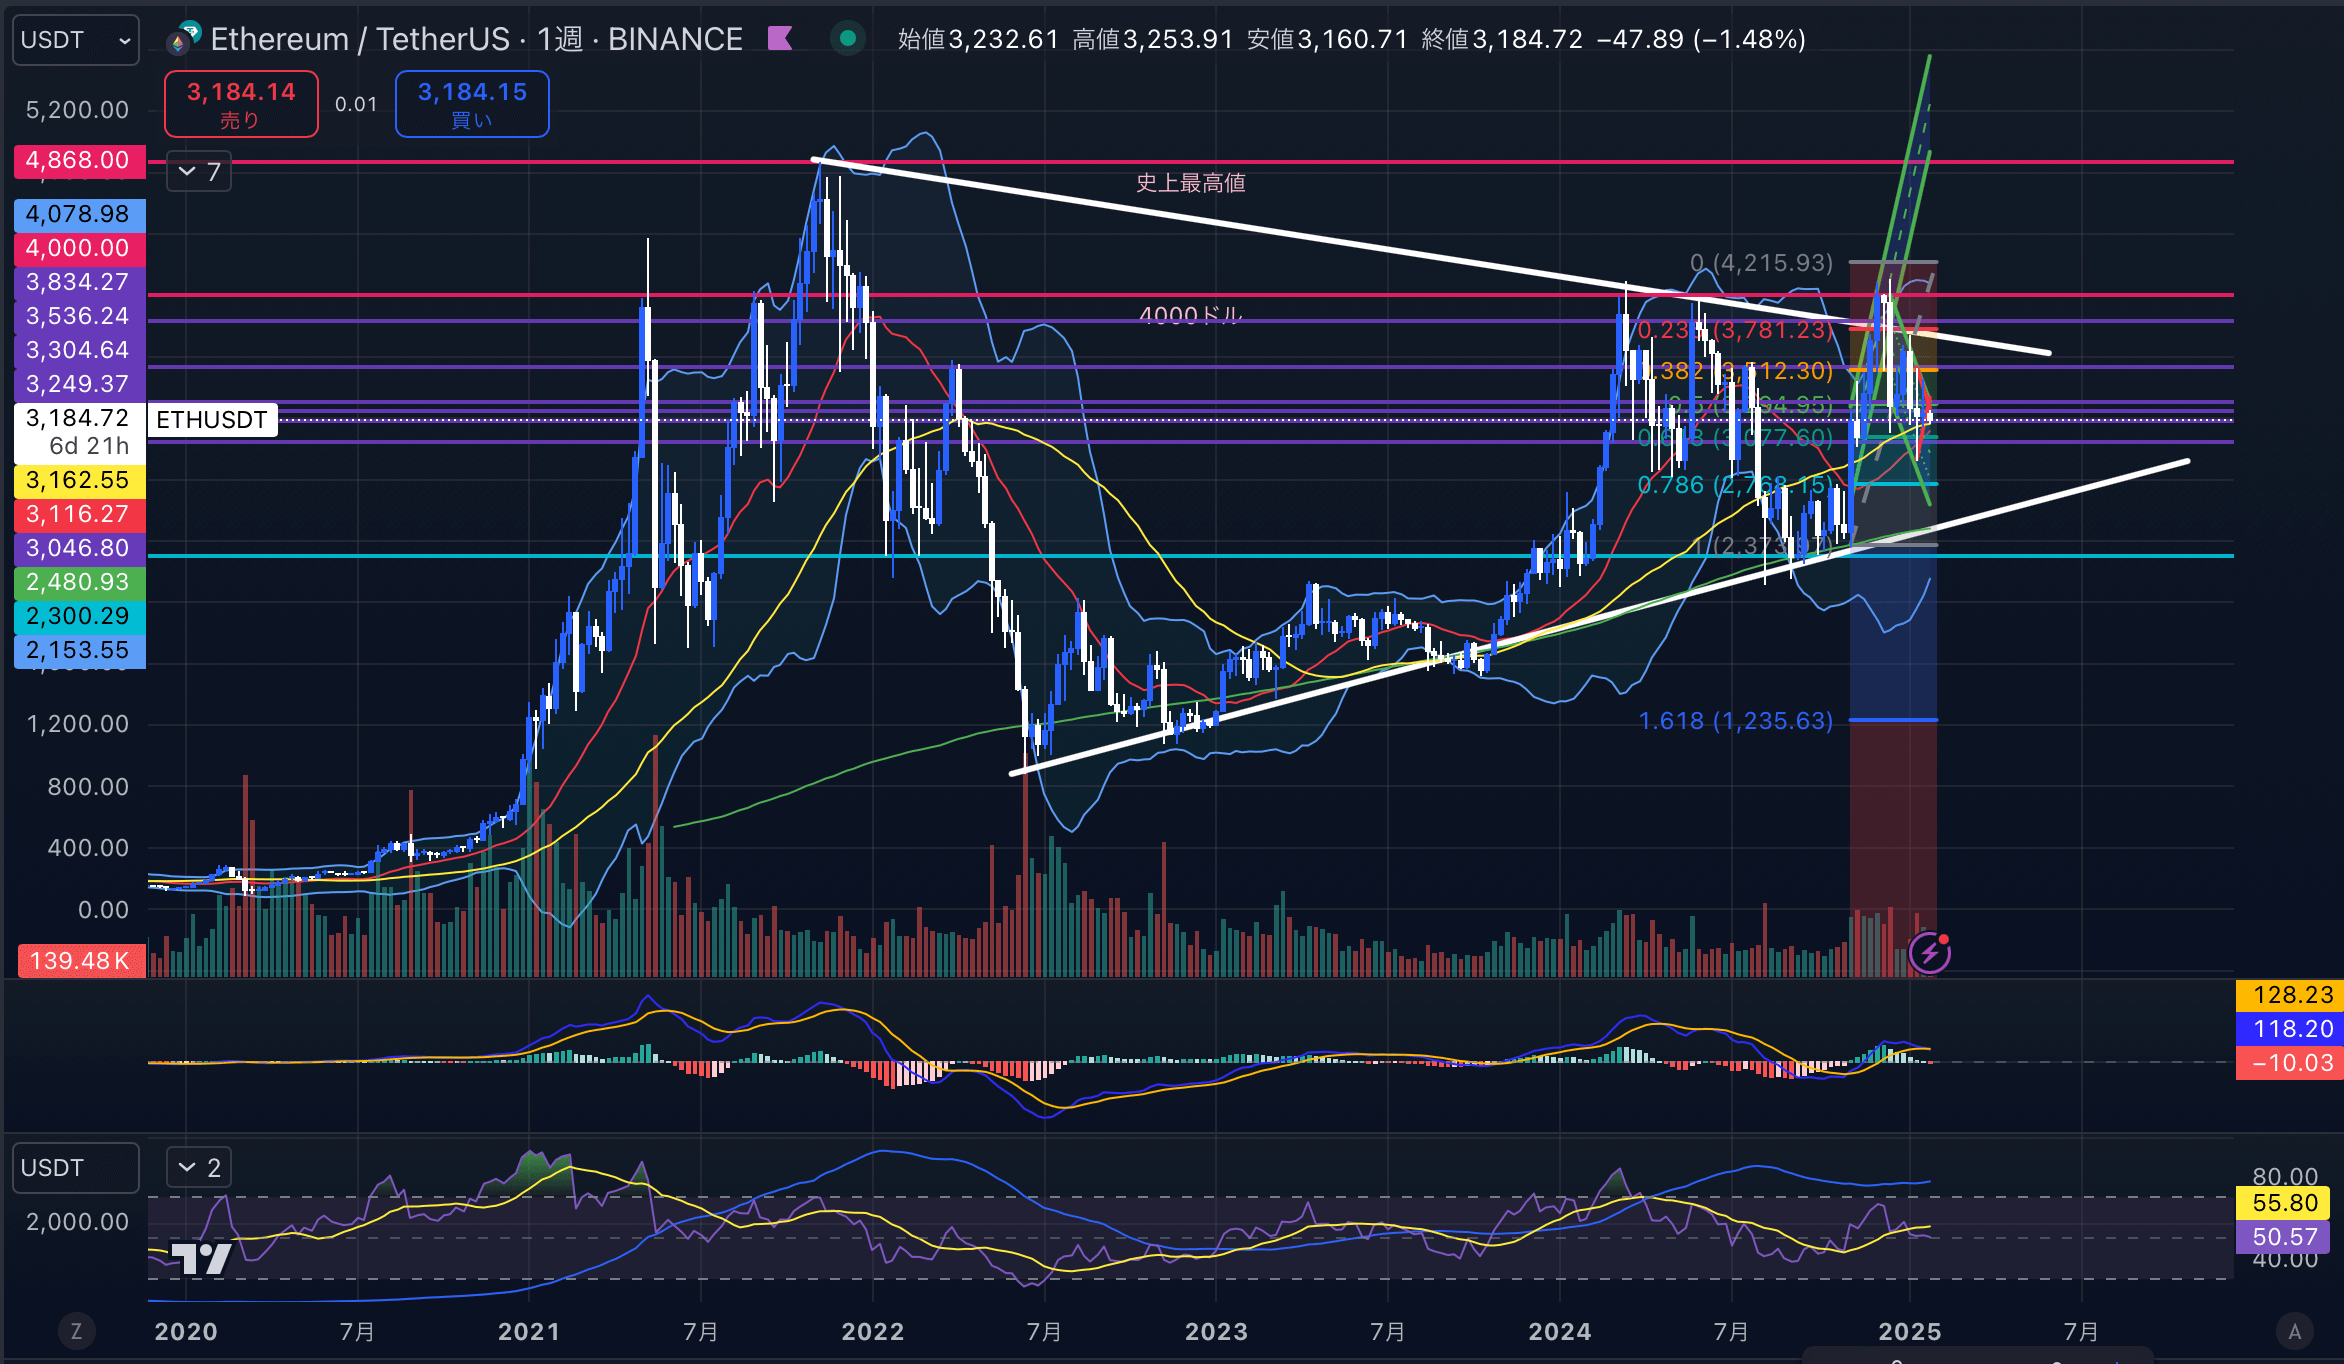Click the 2023 label on time axis
The width and height of the screenshot is (2344, 1364).
pos(1217,1332)
